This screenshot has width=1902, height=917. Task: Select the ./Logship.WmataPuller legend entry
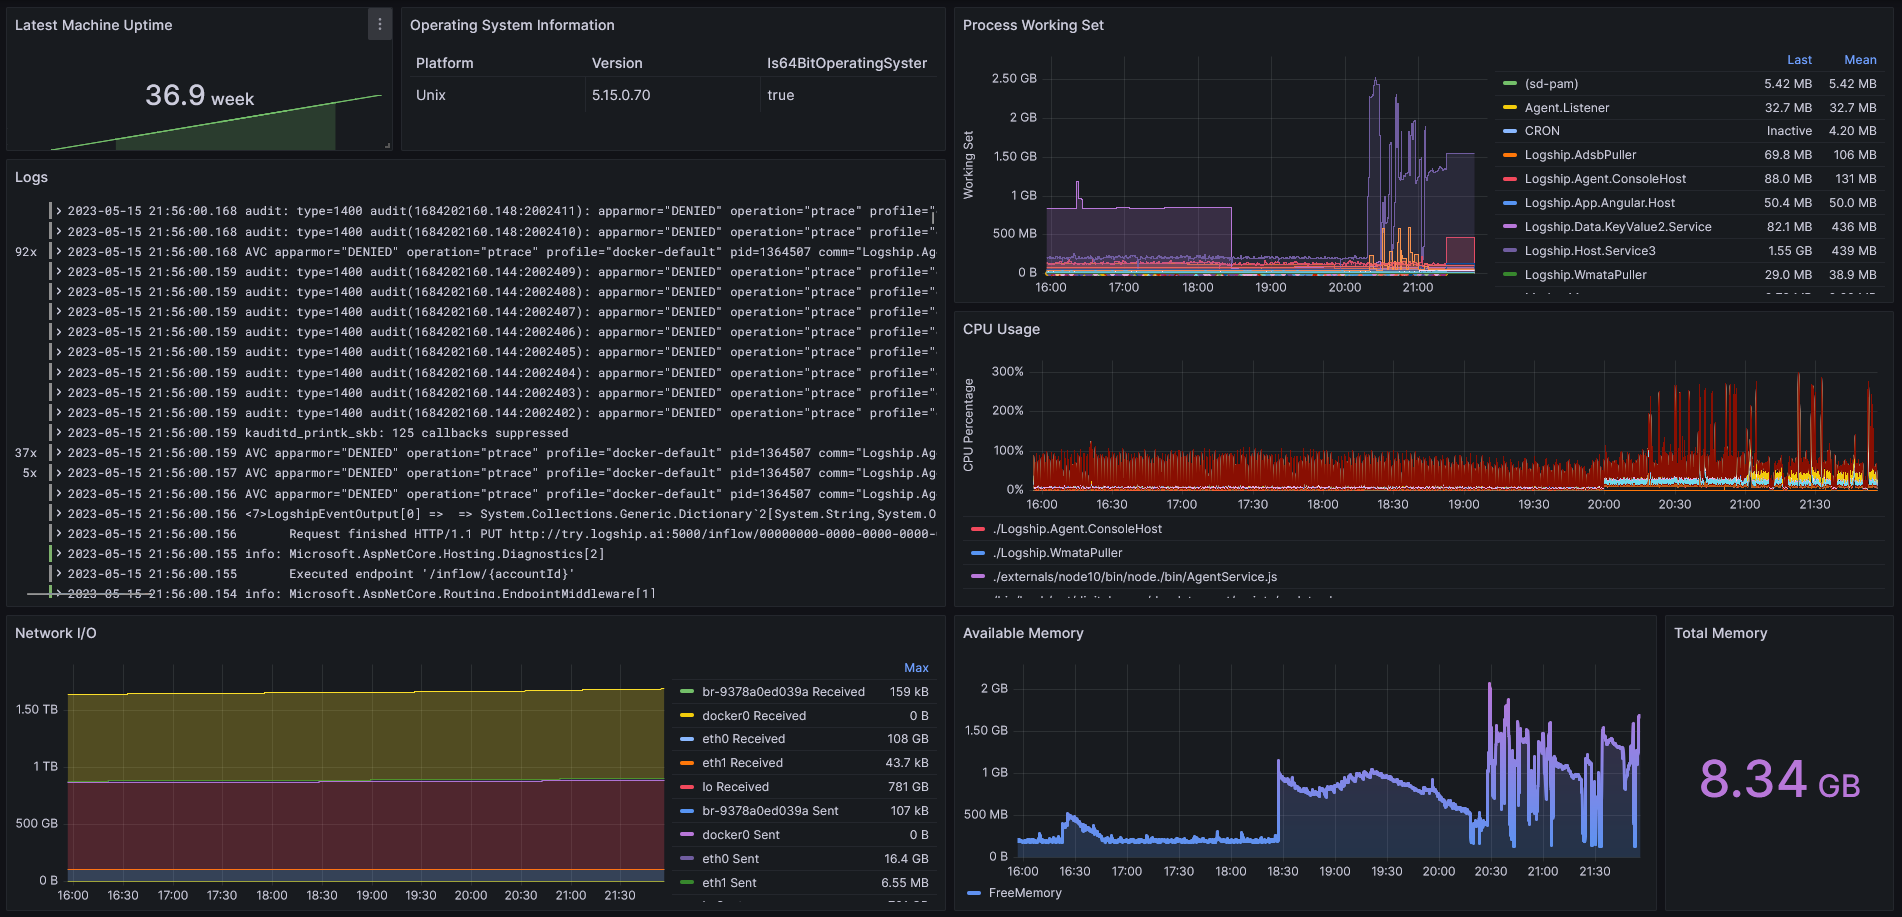[1056, 552]
